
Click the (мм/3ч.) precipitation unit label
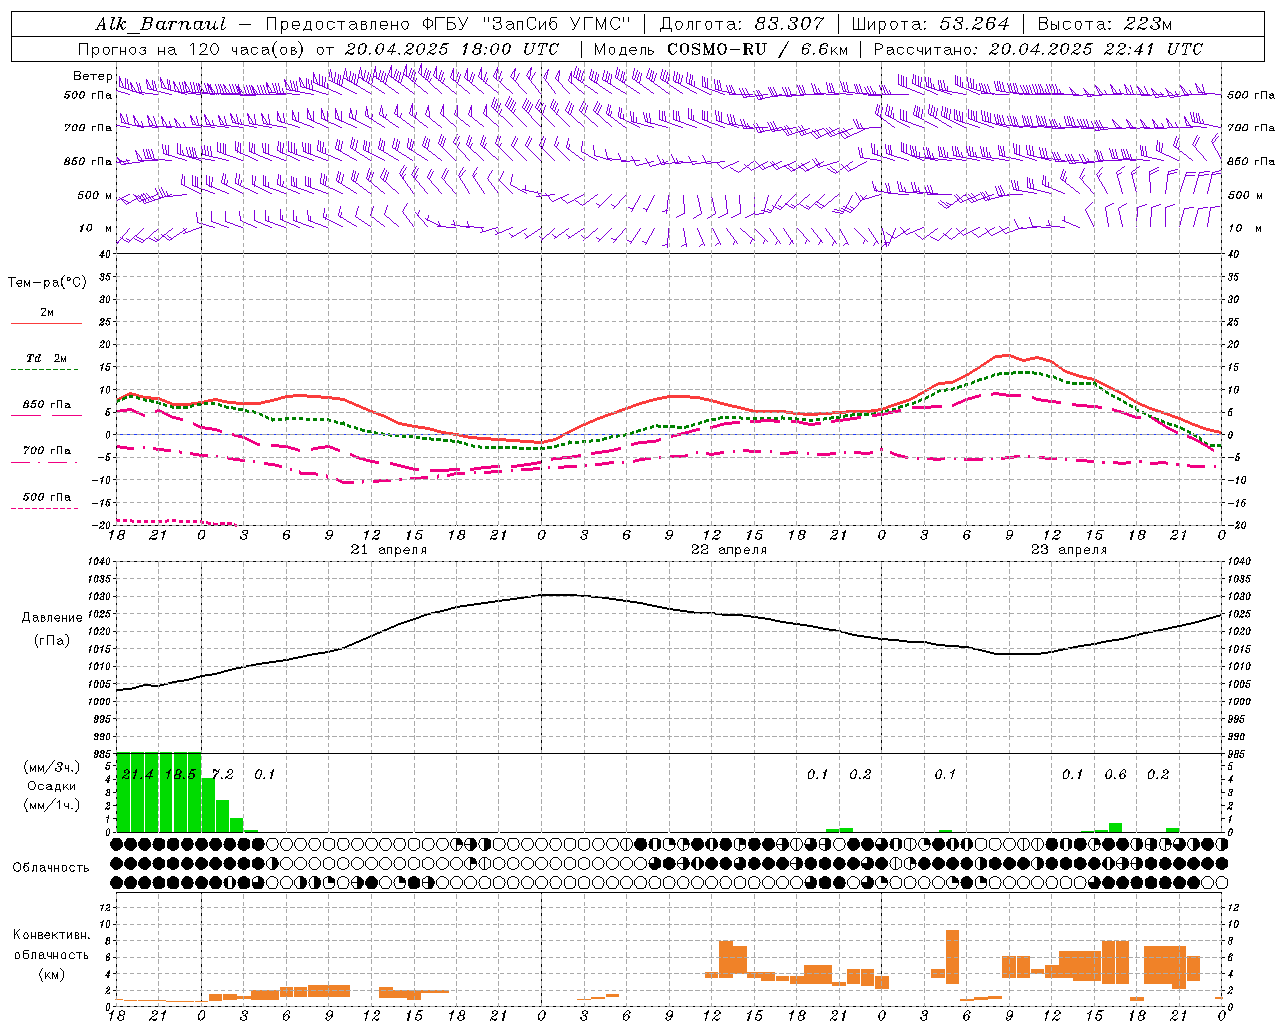[x=52, y=767]
